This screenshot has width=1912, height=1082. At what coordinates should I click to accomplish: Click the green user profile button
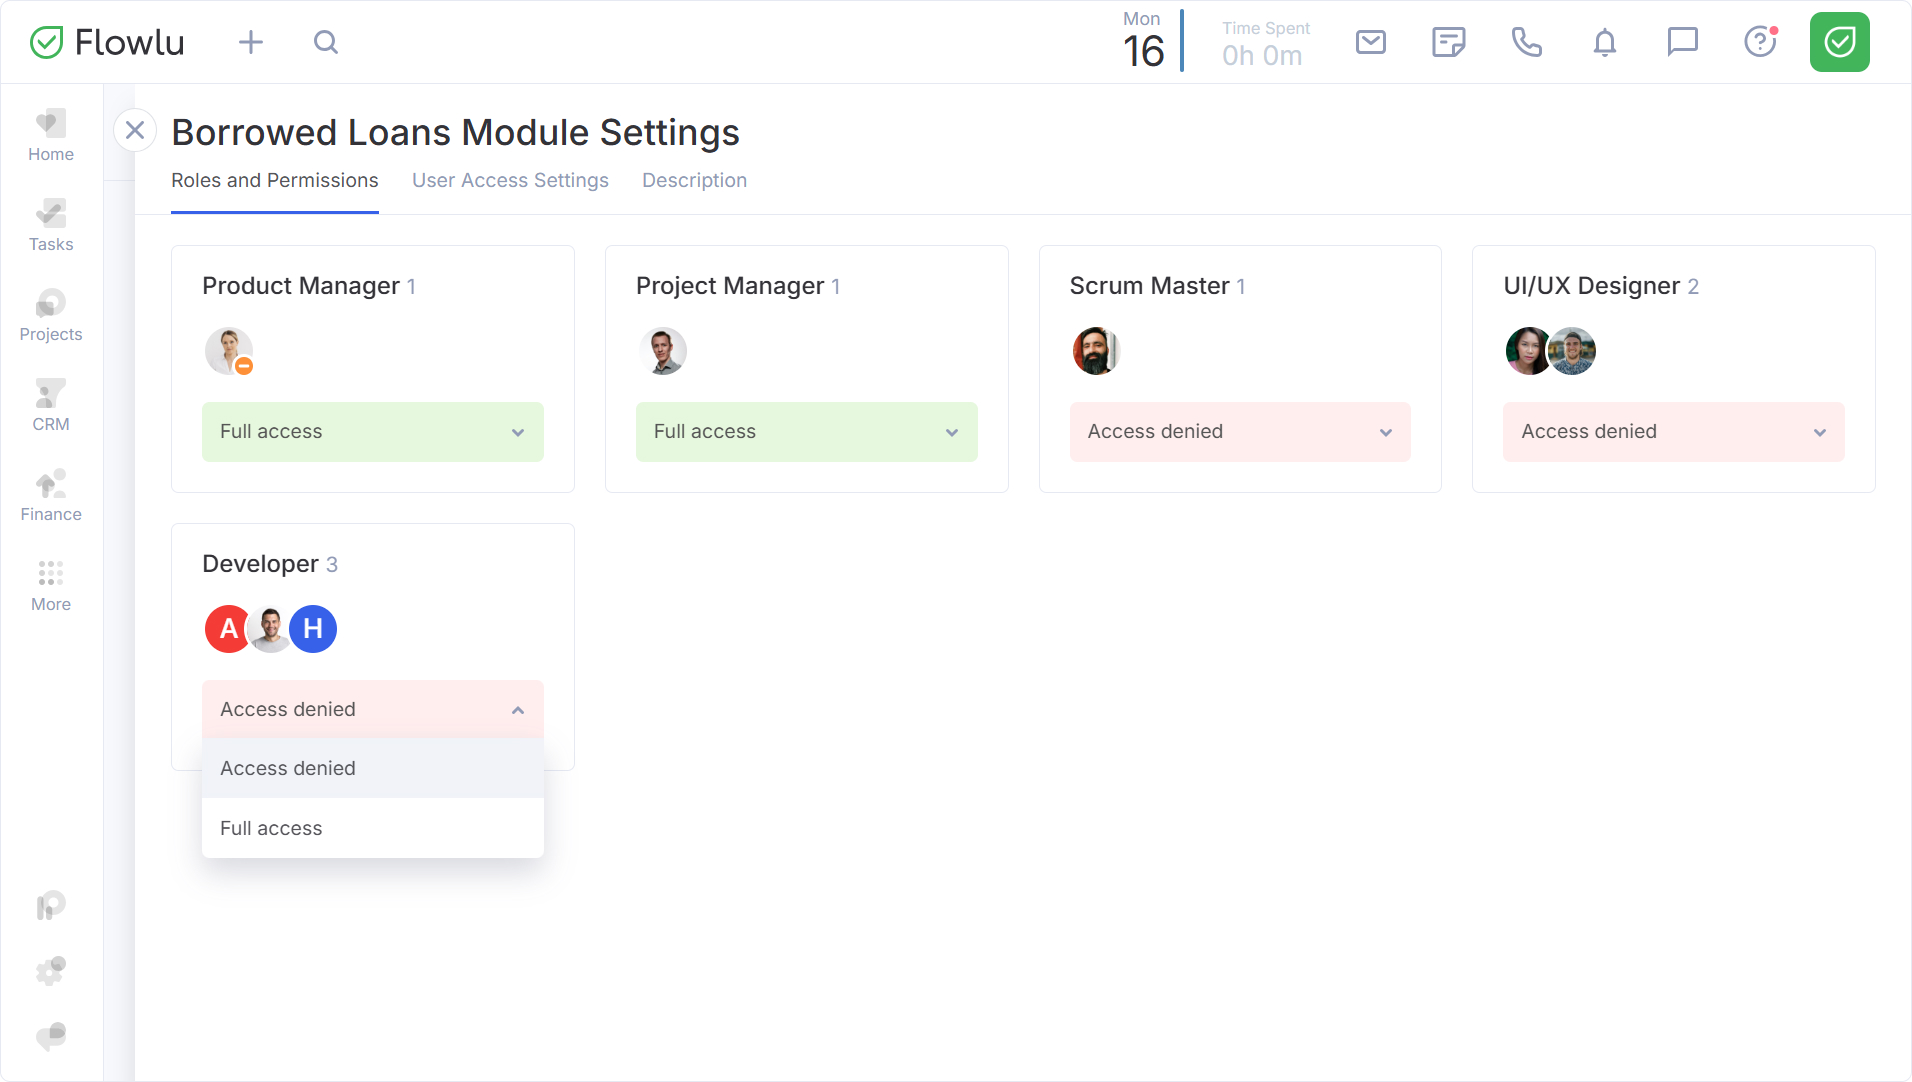1839,42
